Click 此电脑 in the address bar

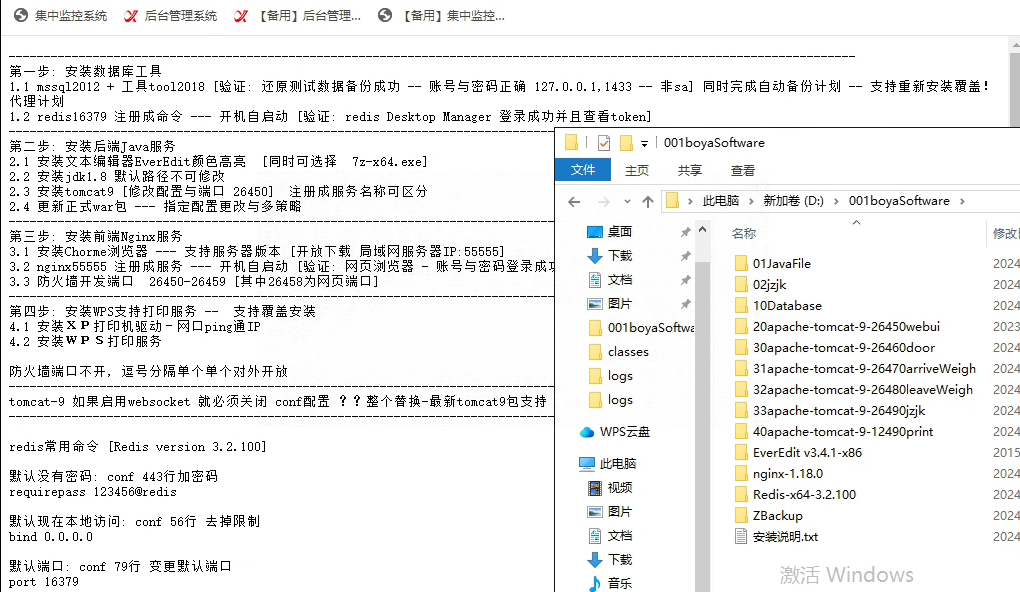[720, 201]
